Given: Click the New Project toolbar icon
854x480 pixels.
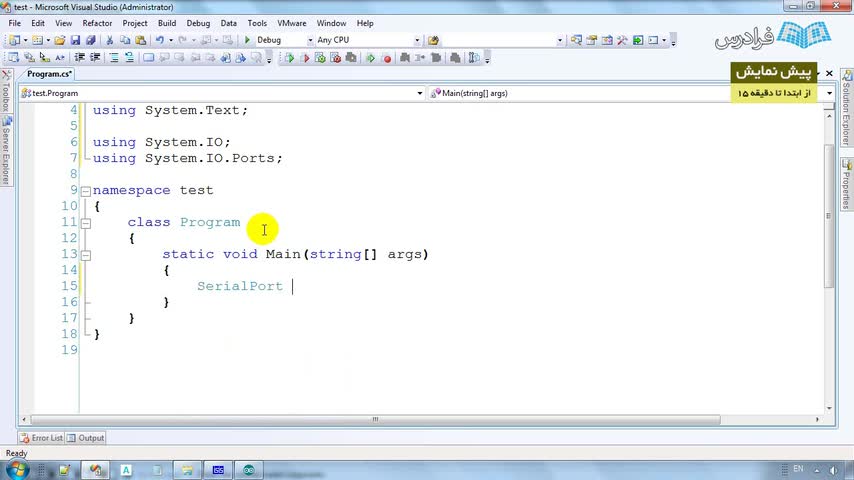Looking at the screenshot, I should click(x=14, y=40).
